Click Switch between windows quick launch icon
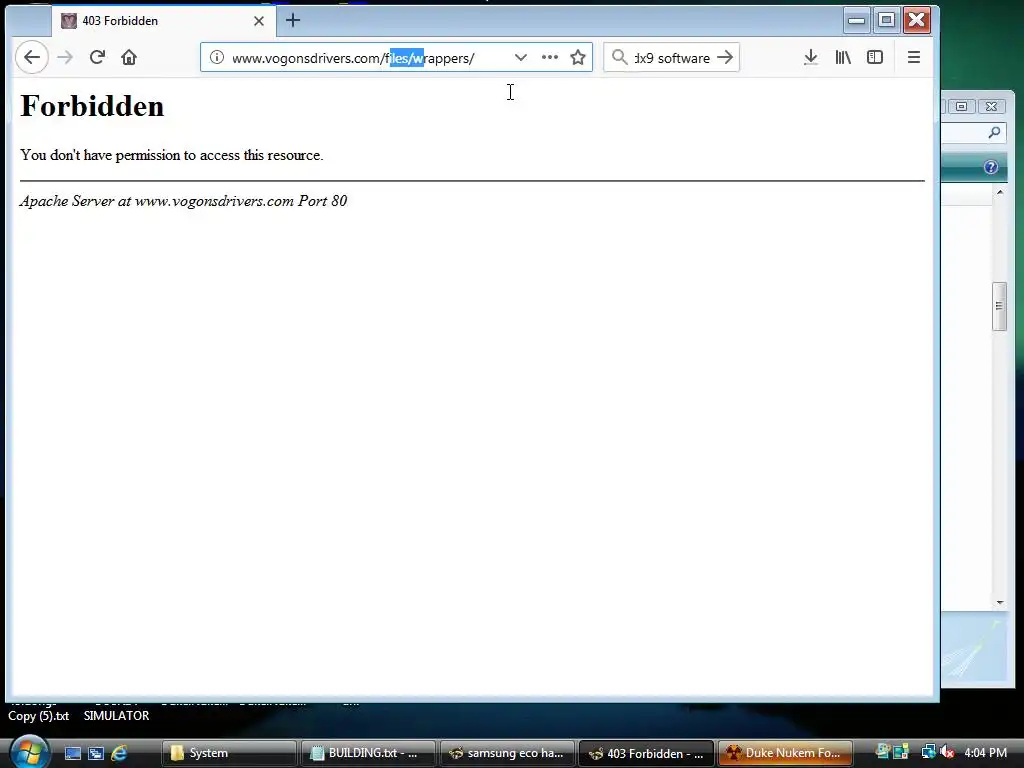 pyautogui.click(x=96, y=753)
